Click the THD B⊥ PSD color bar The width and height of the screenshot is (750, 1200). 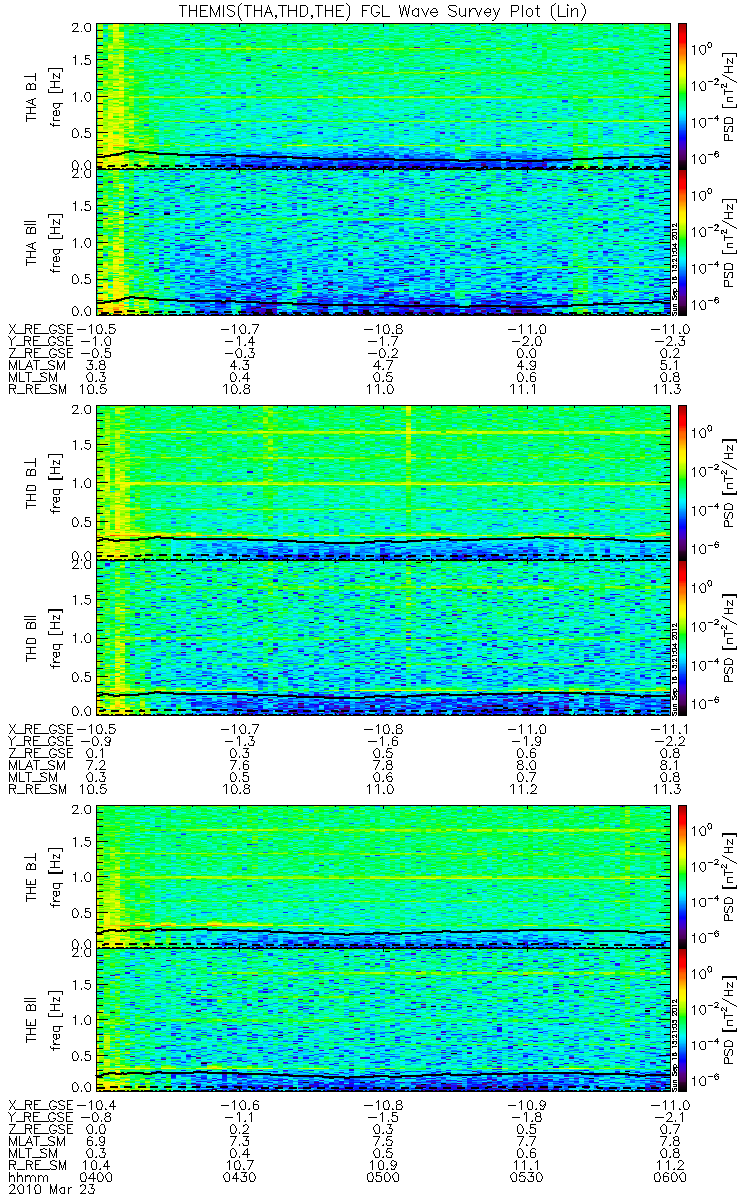coord(684,482)
